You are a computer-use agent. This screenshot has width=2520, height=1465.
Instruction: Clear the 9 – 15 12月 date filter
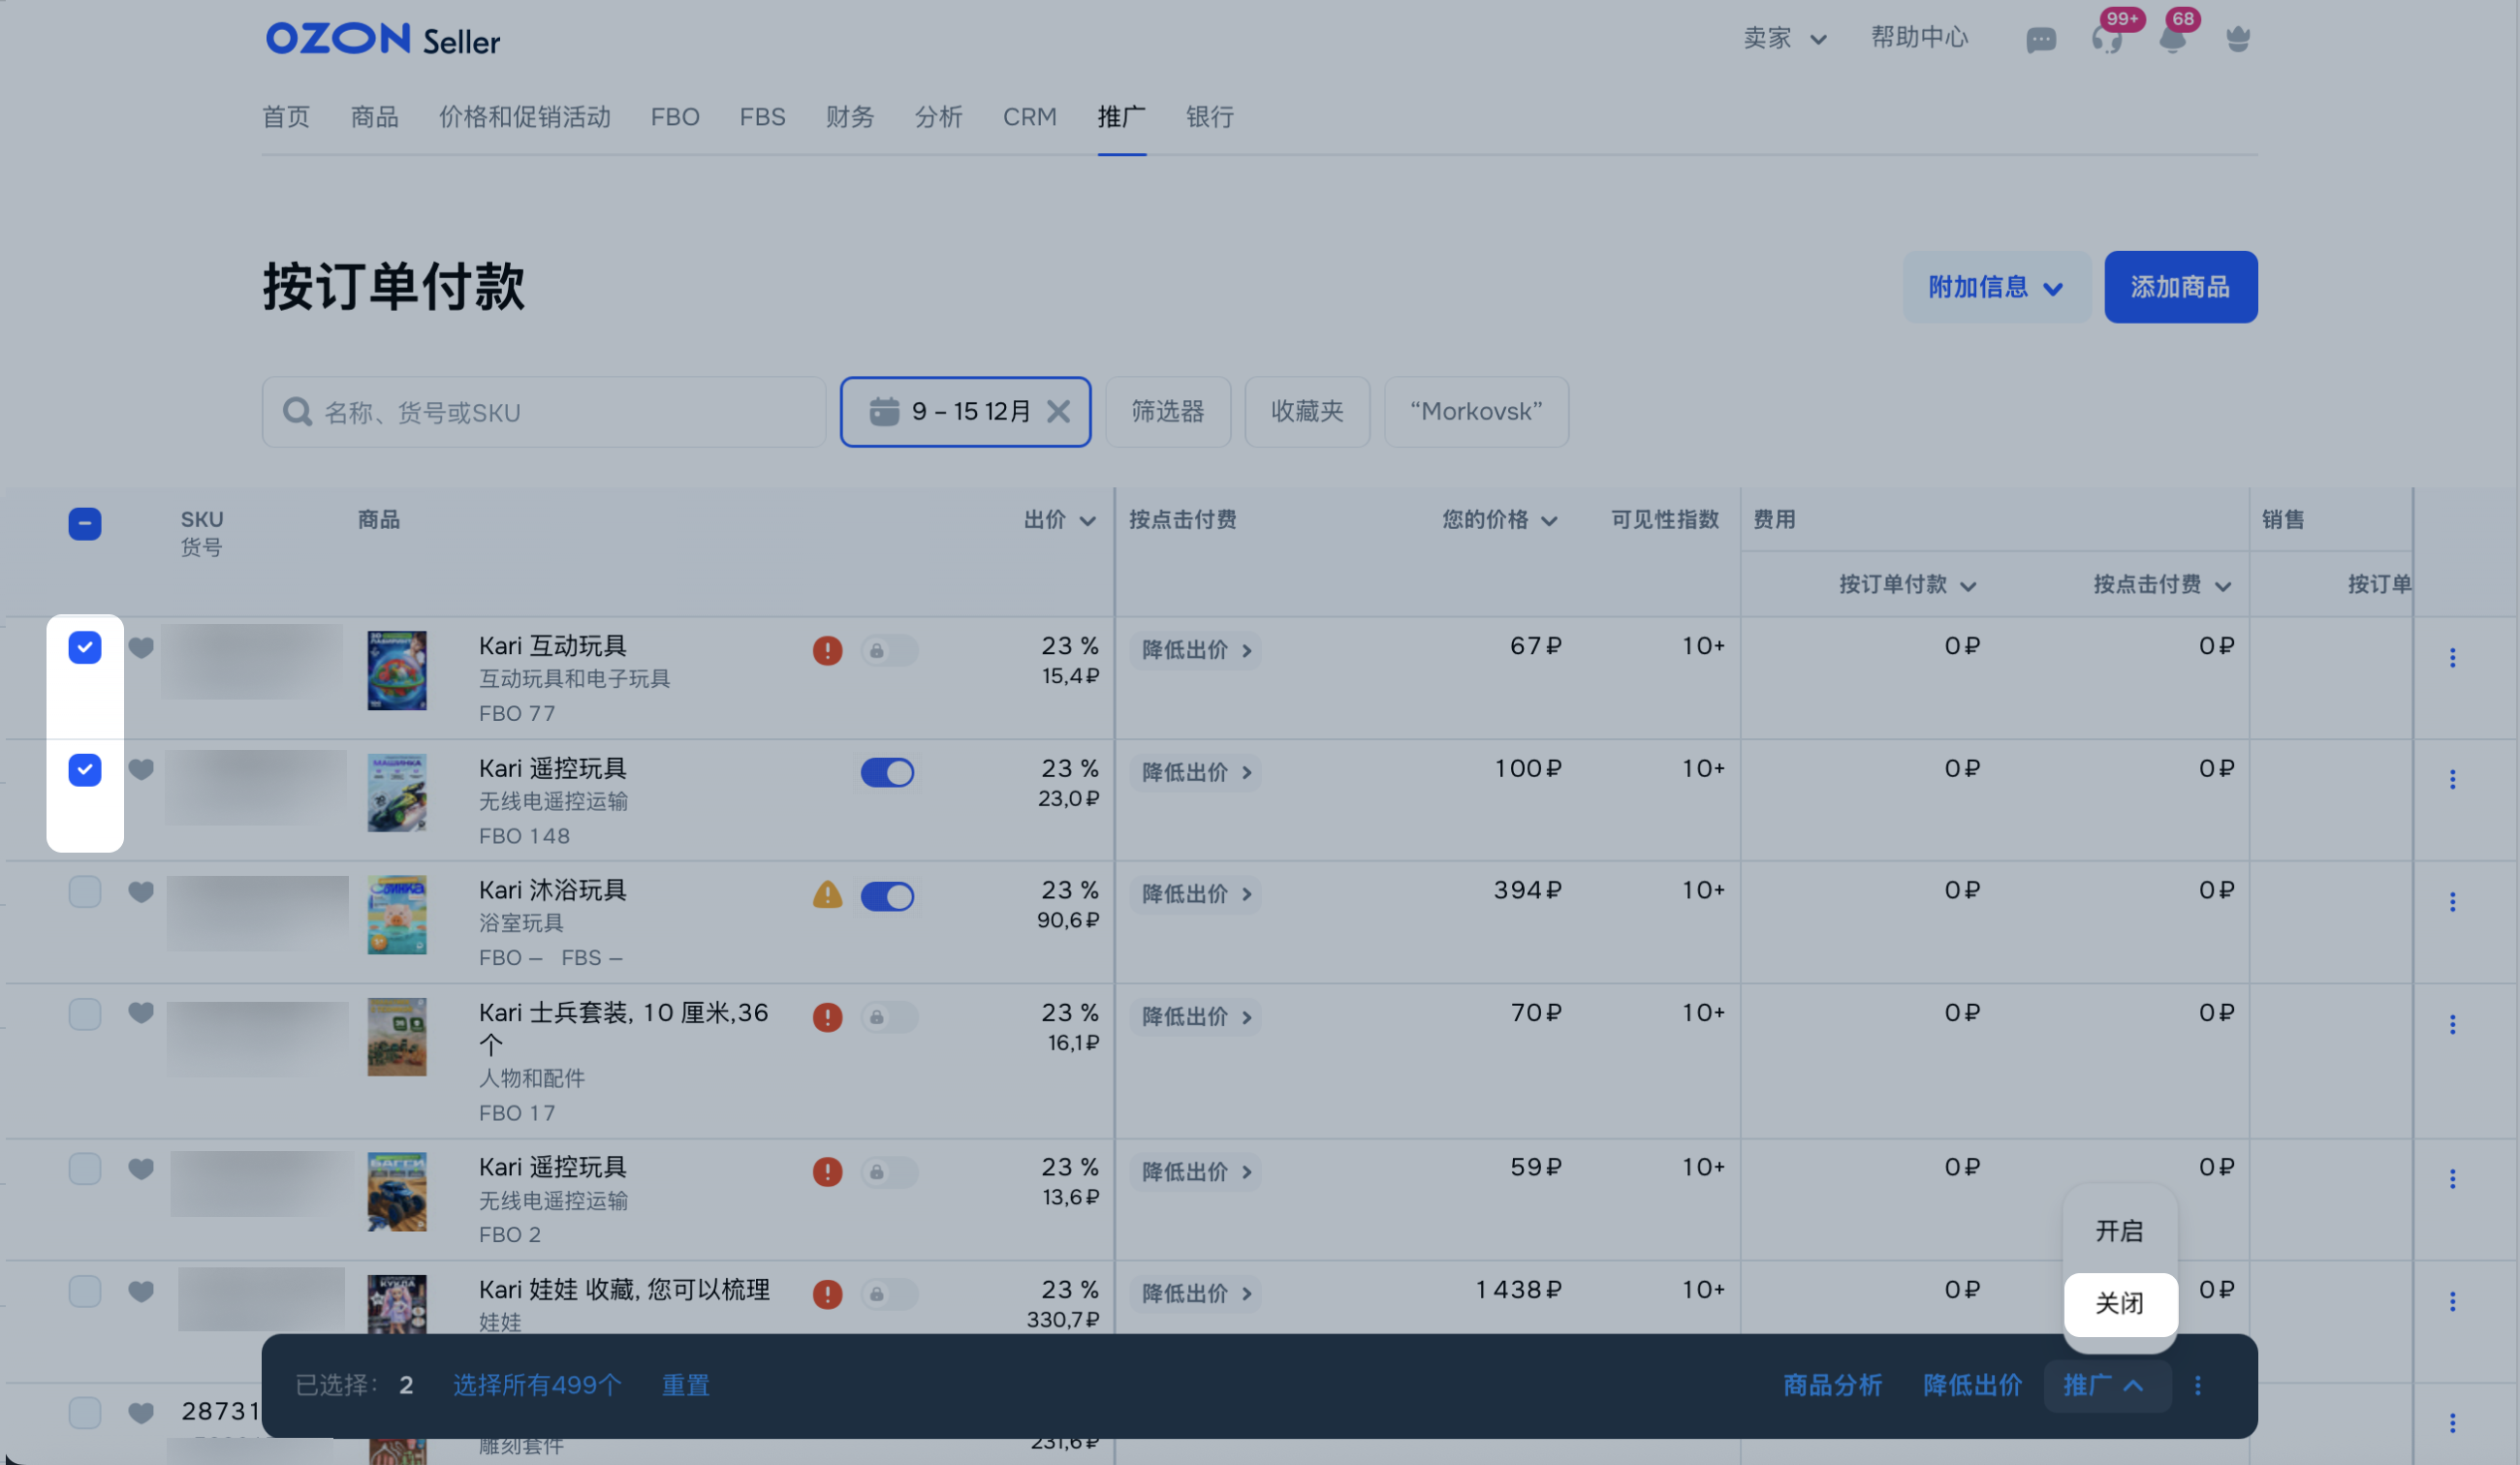click(x=1058, y=411)
